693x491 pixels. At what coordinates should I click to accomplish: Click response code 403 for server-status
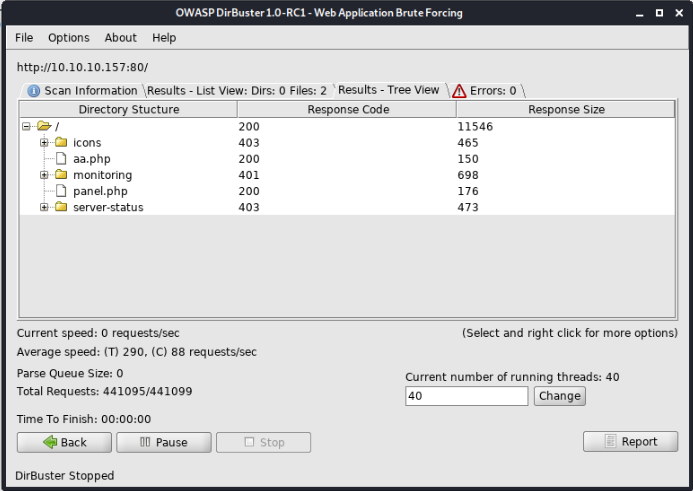pos(249,207)
